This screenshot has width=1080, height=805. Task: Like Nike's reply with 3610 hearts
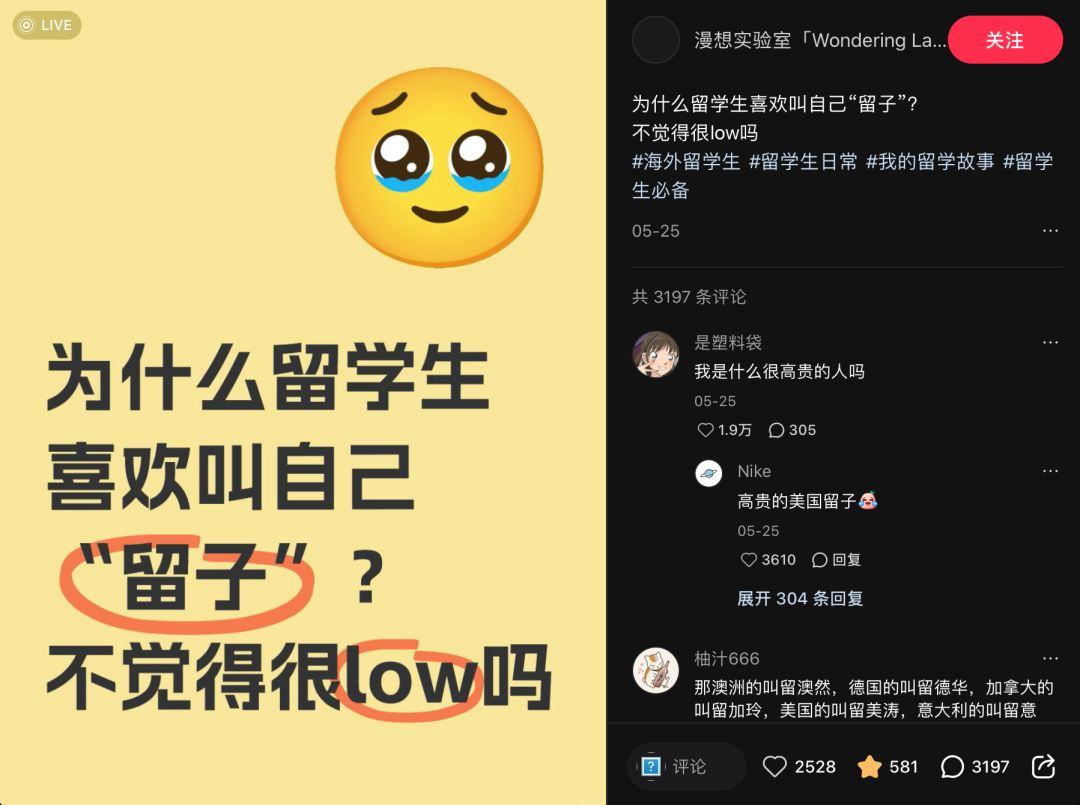(x=749, y=560)
